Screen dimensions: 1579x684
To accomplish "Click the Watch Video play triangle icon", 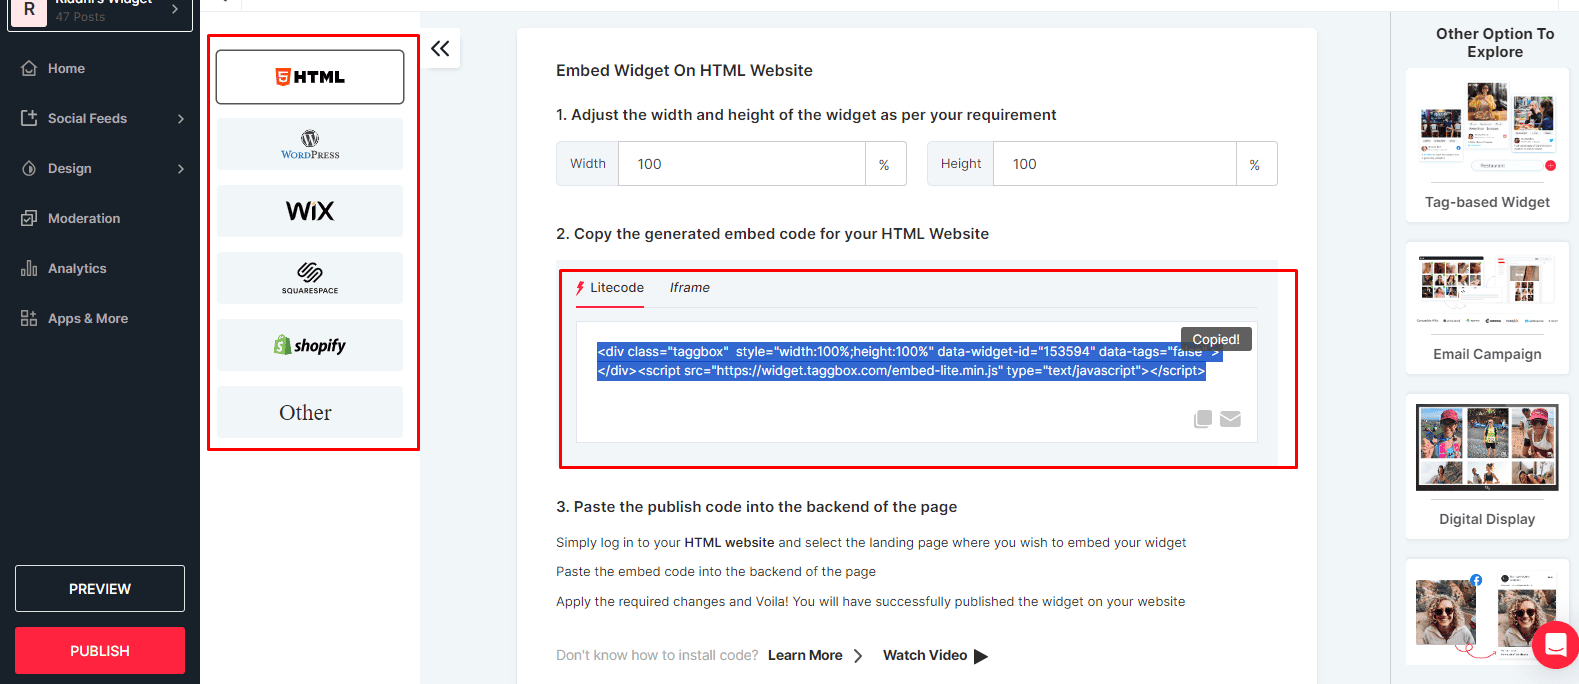I will coord(981,656).
